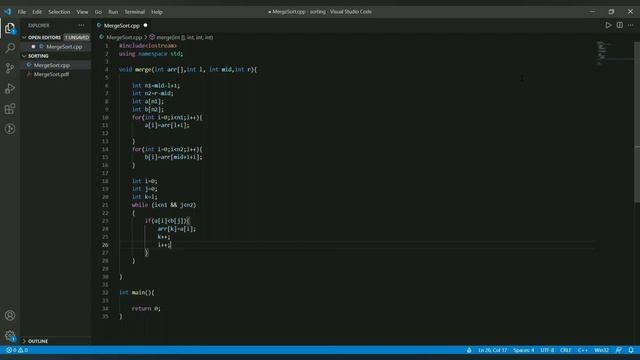
Task: Open the View menu
Action: [x=82, y=12]
